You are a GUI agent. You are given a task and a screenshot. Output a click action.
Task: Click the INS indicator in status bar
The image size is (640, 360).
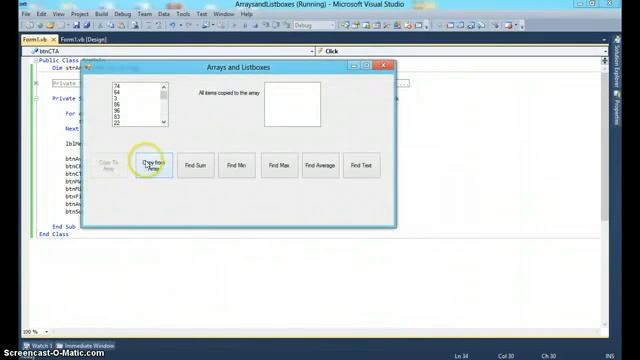click(x=610, y=356)
